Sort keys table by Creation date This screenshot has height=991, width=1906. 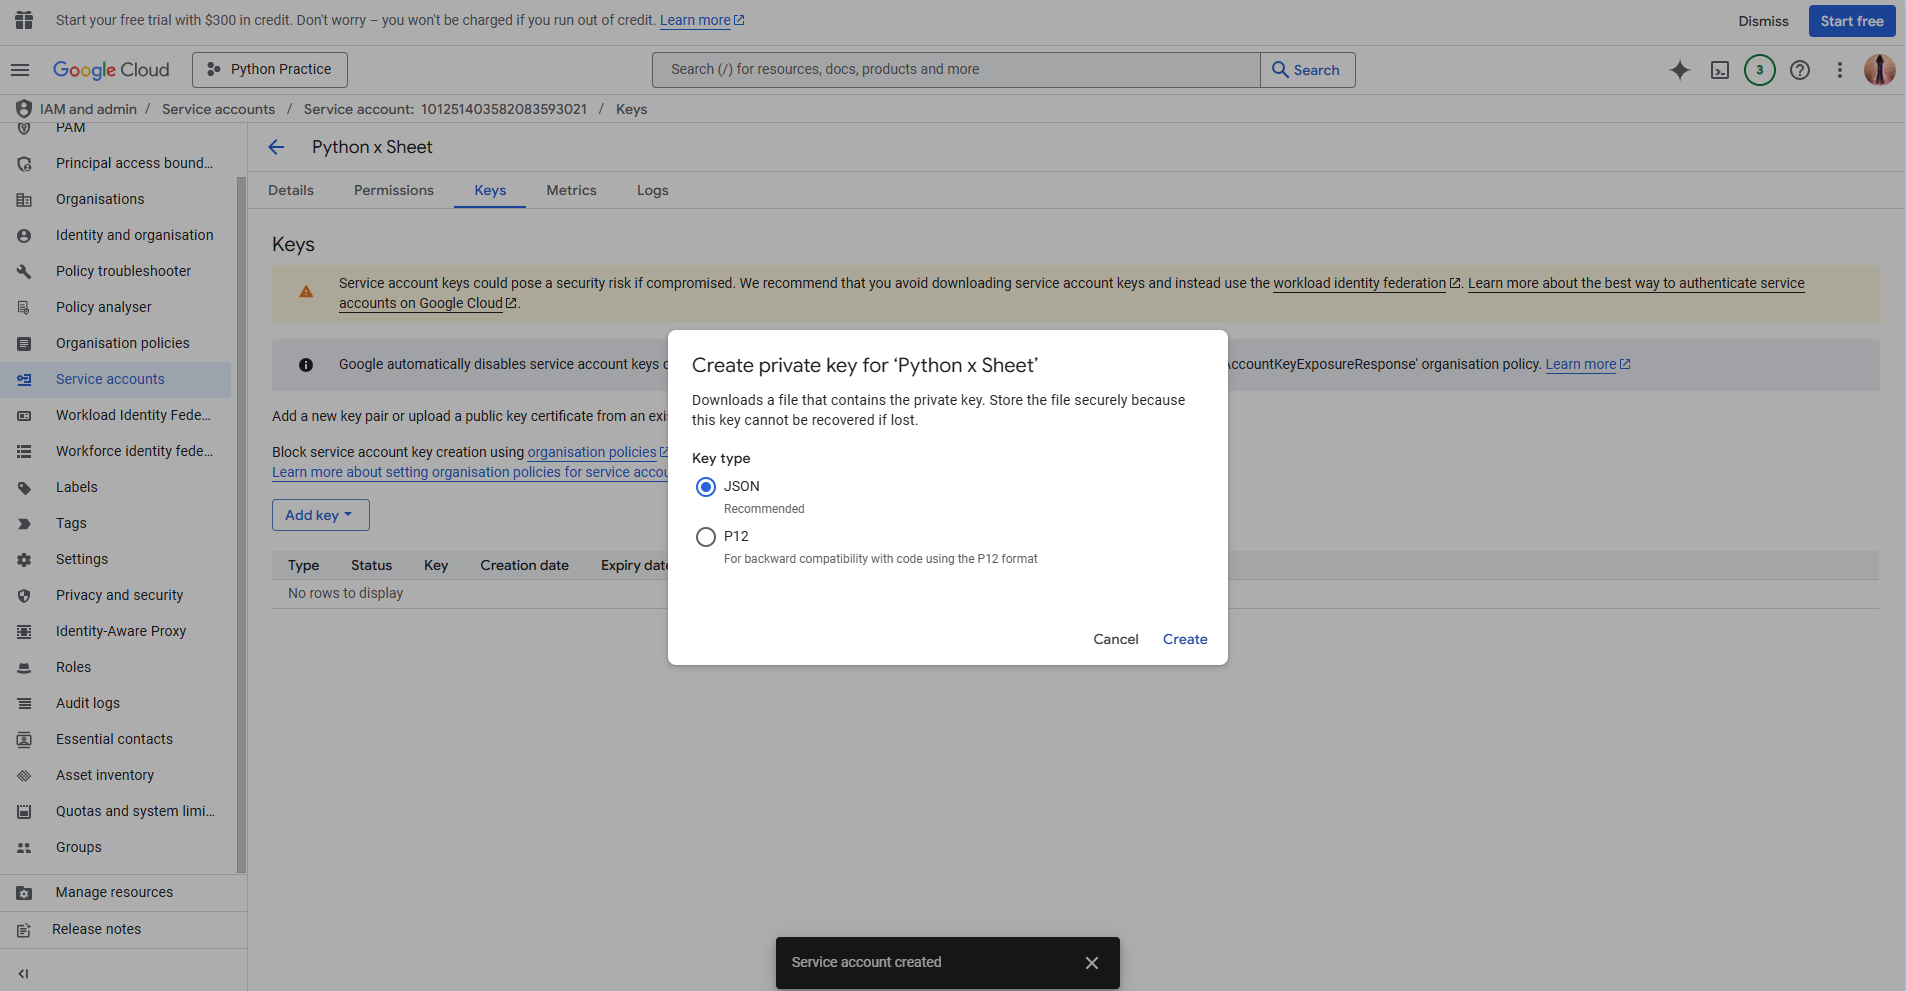(524, 565)
